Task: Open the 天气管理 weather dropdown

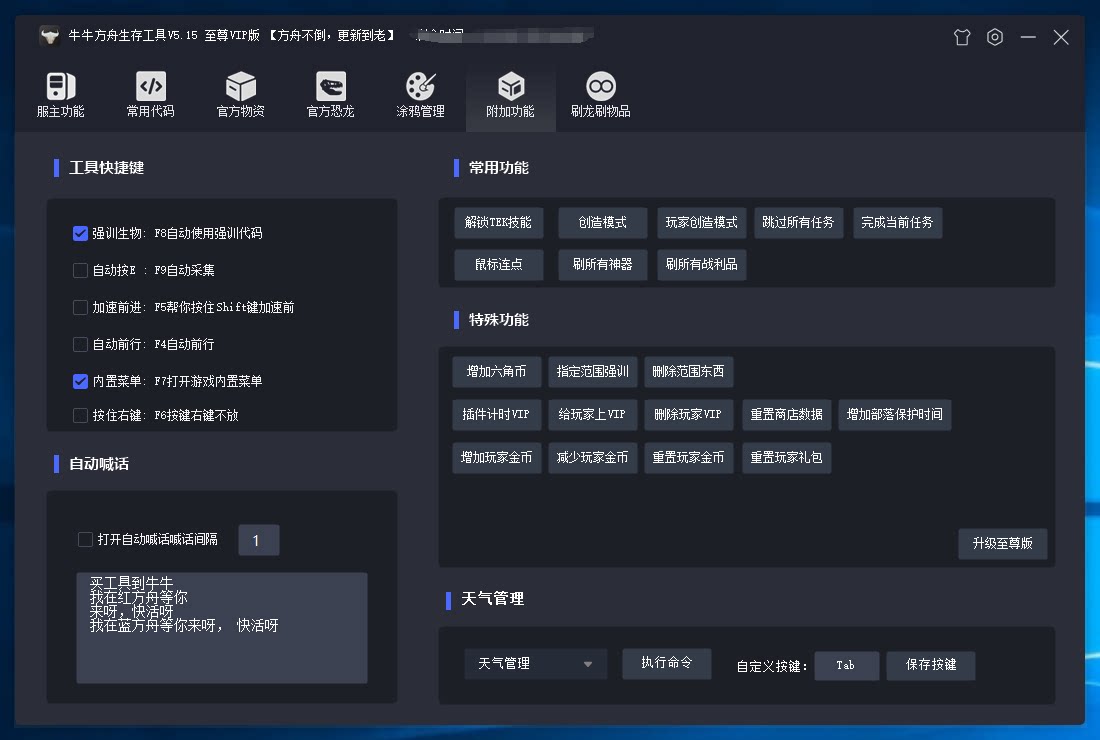Action: 535,663
